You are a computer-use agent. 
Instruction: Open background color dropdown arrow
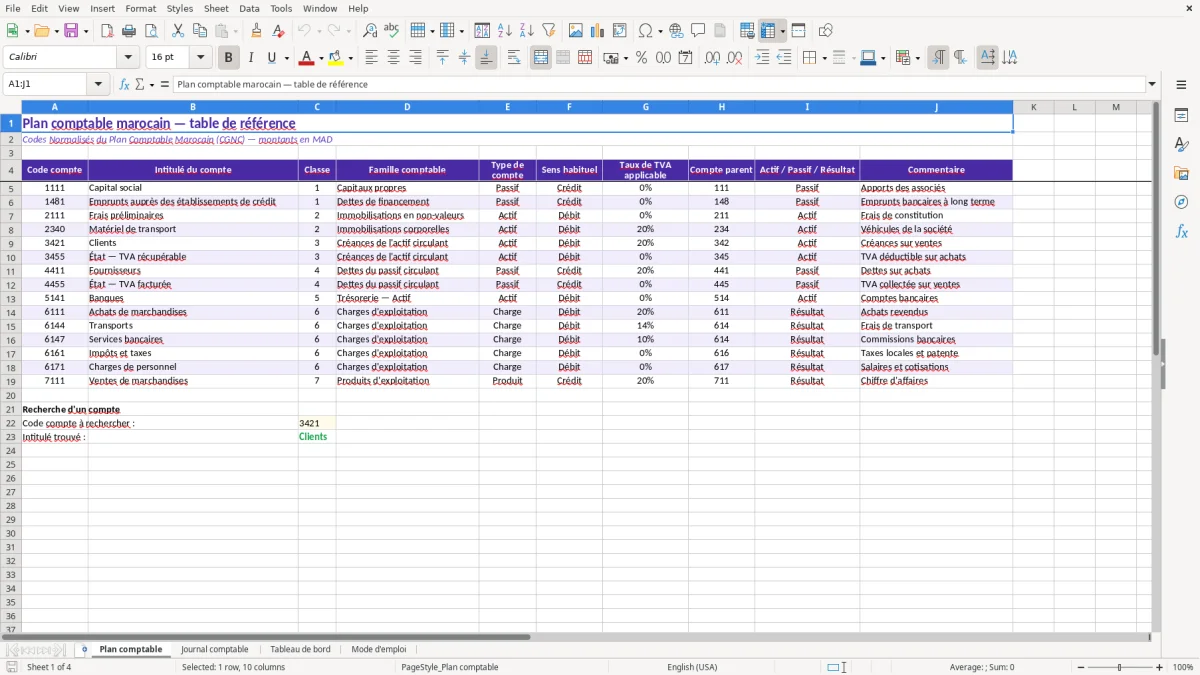click(350, 58)
